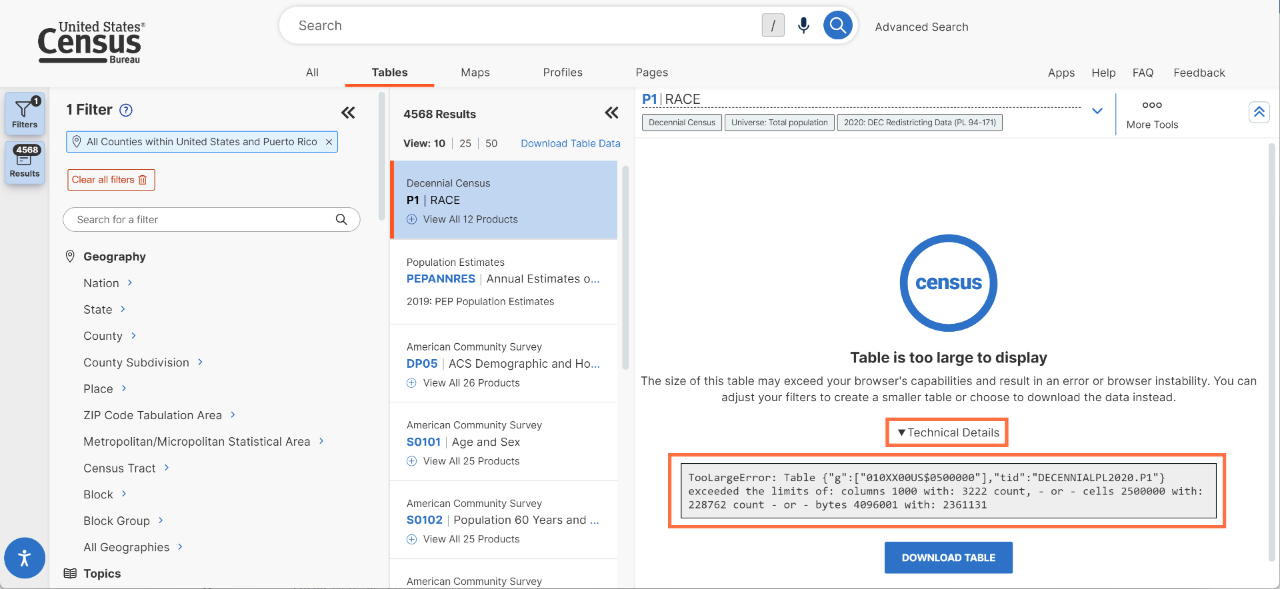Open the Results panel button with 4568 badge

click(25, 163)
